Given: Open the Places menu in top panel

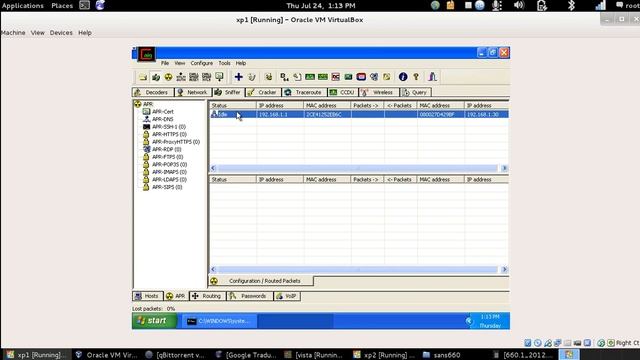Looking at the screenshot, I should (62, 5).
